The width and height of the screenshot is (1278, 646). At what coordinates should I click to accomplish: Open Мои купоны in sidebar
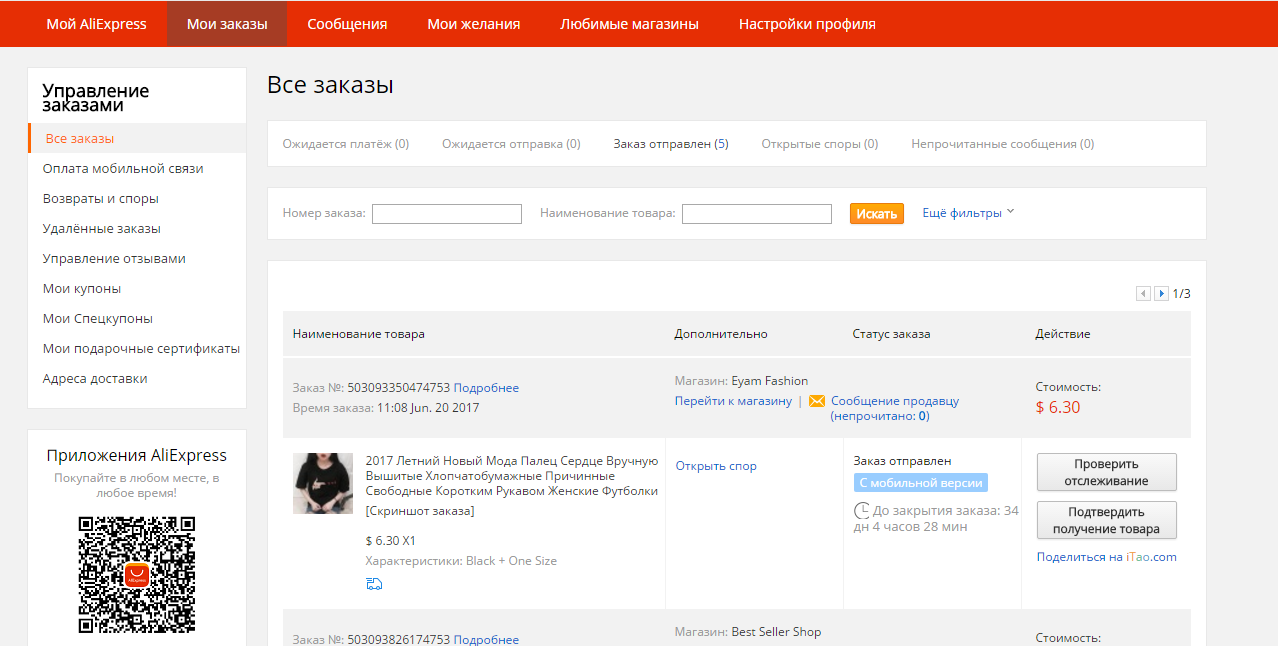click(82, 289)
